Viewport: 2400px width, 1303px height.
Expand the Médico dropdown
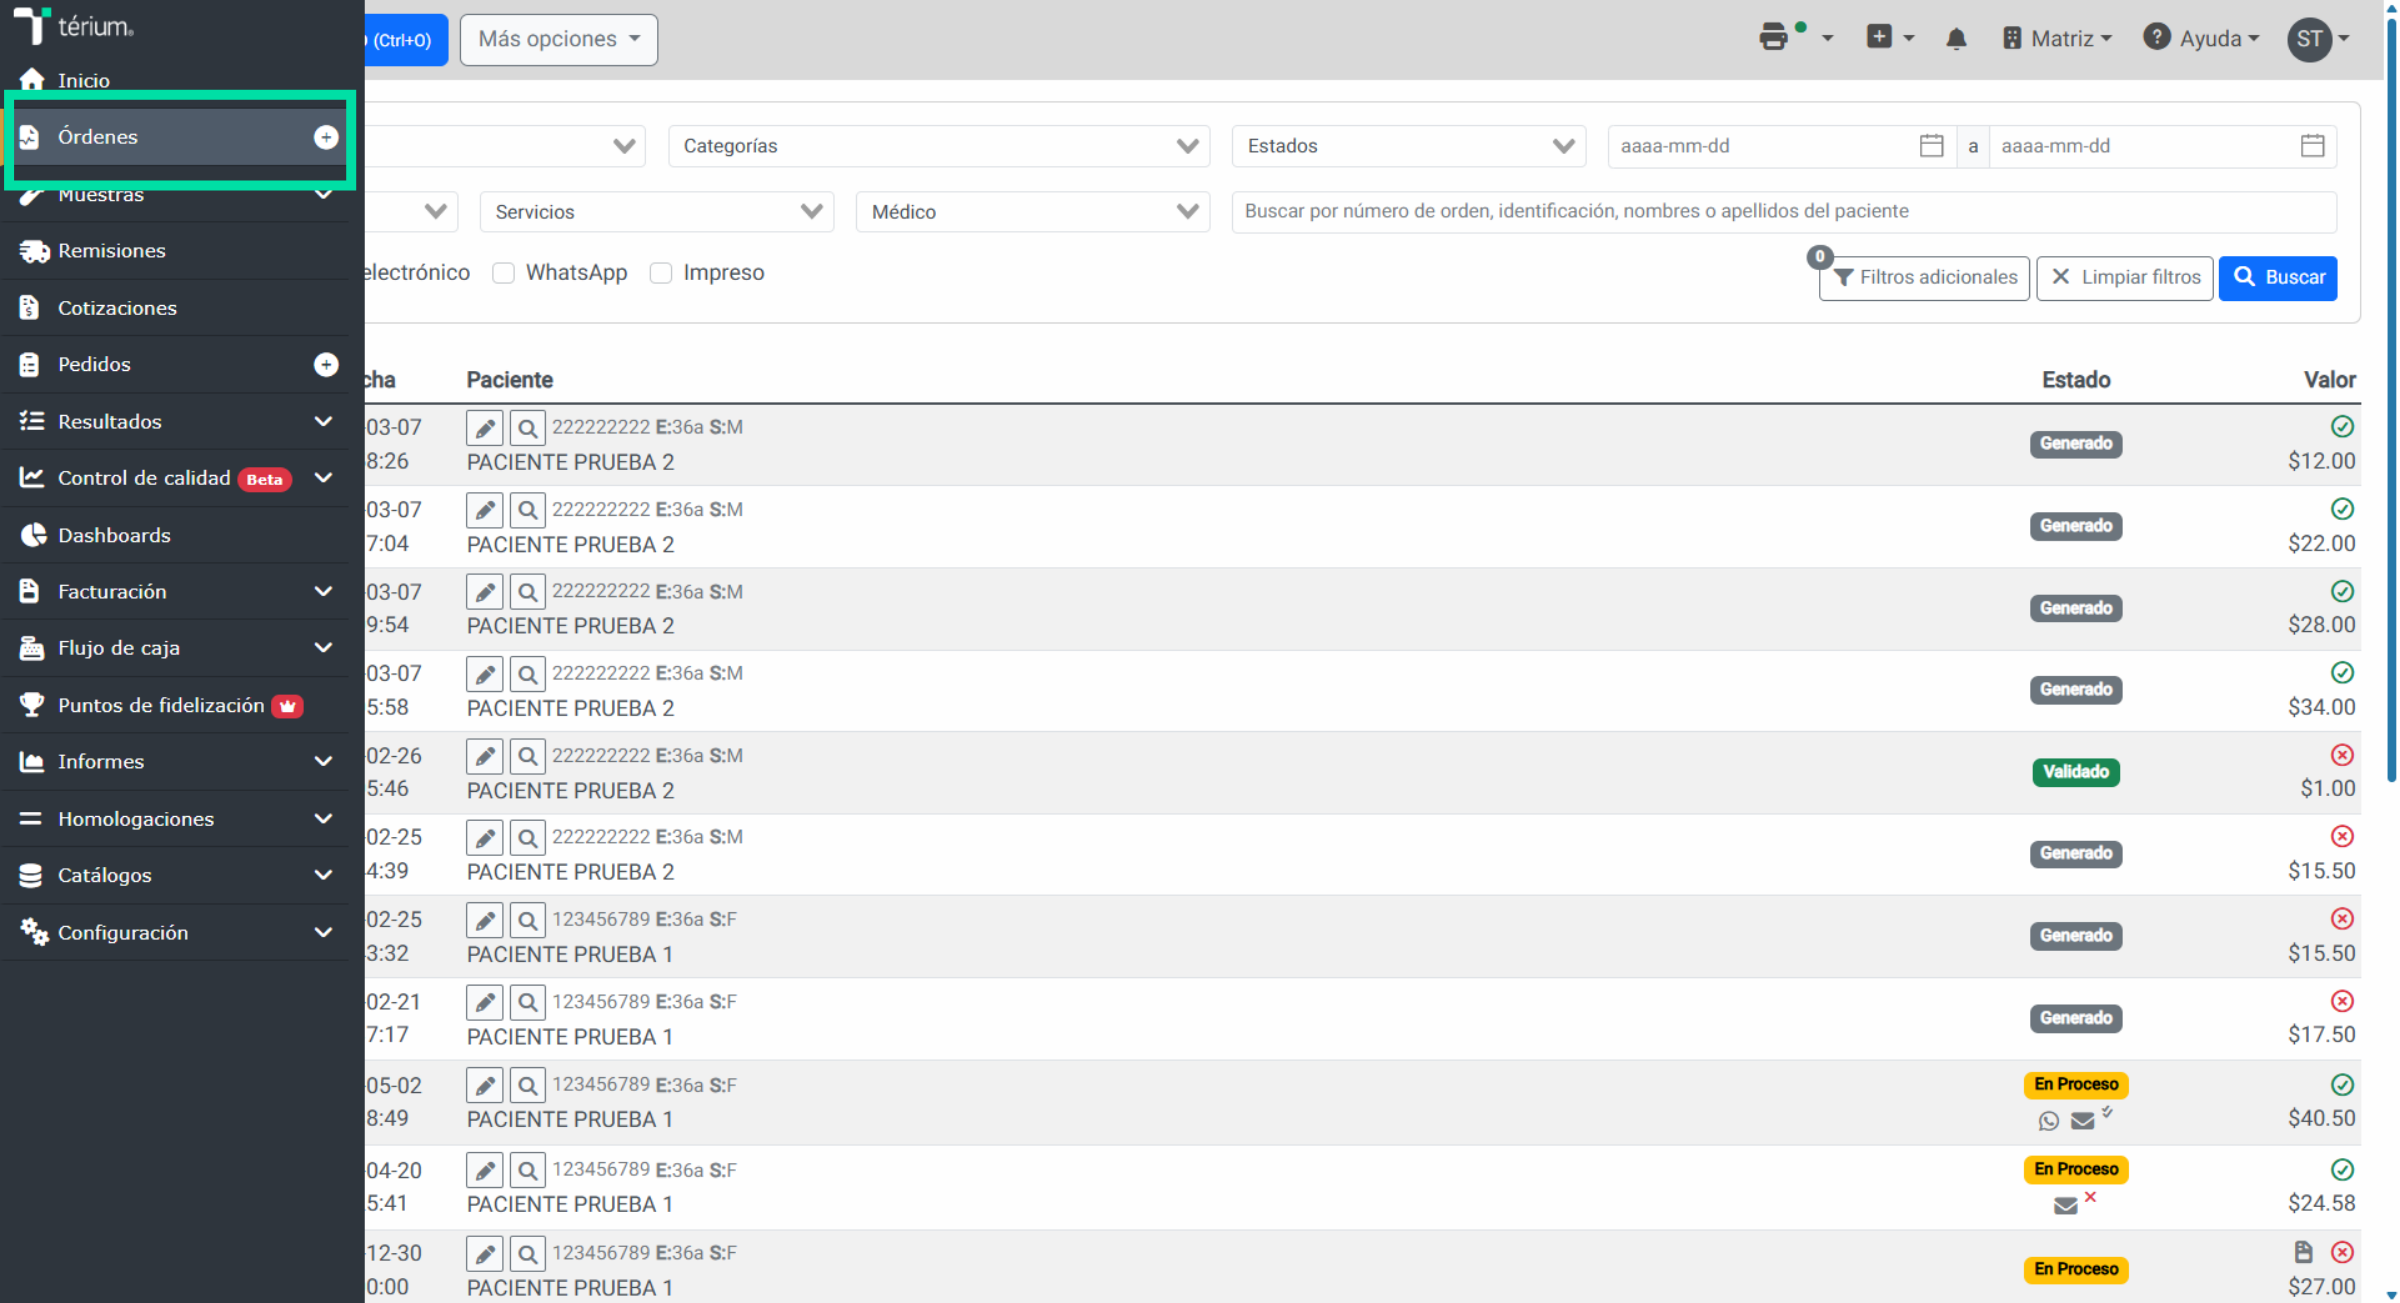click(1033, 212)
